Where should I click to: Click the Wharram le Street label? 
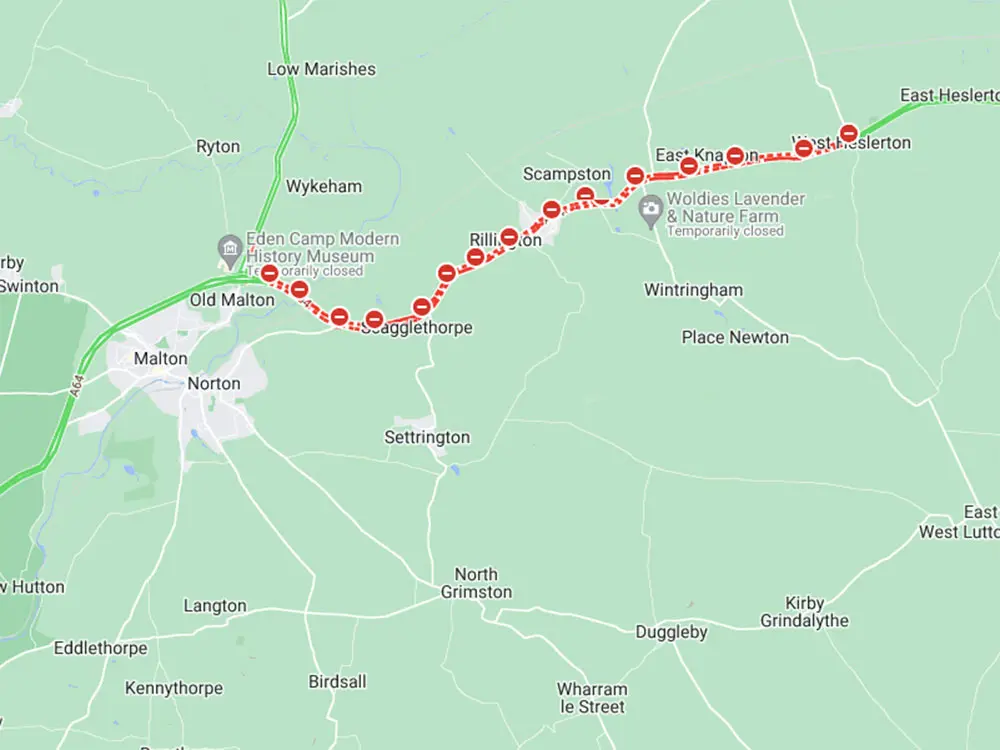592,698
